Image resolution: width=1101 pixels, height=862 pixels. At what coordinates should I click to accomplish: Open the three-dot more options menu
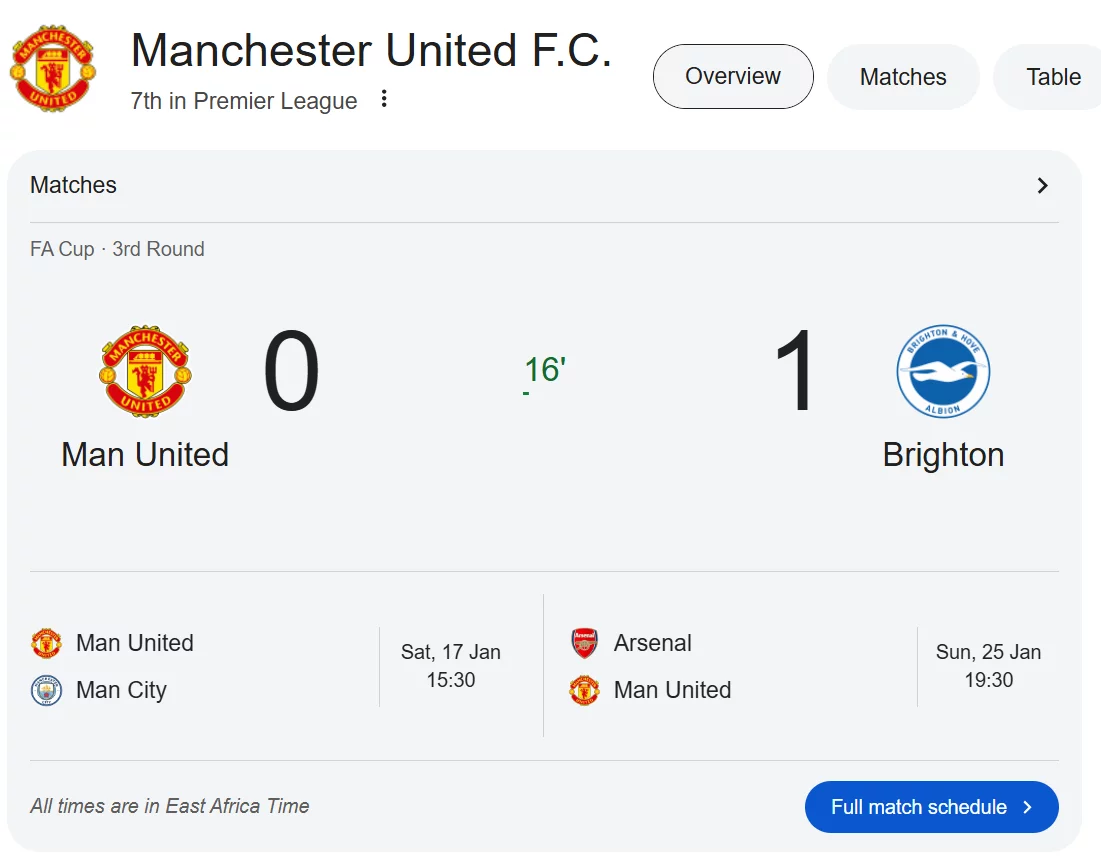tap(384, 99)
